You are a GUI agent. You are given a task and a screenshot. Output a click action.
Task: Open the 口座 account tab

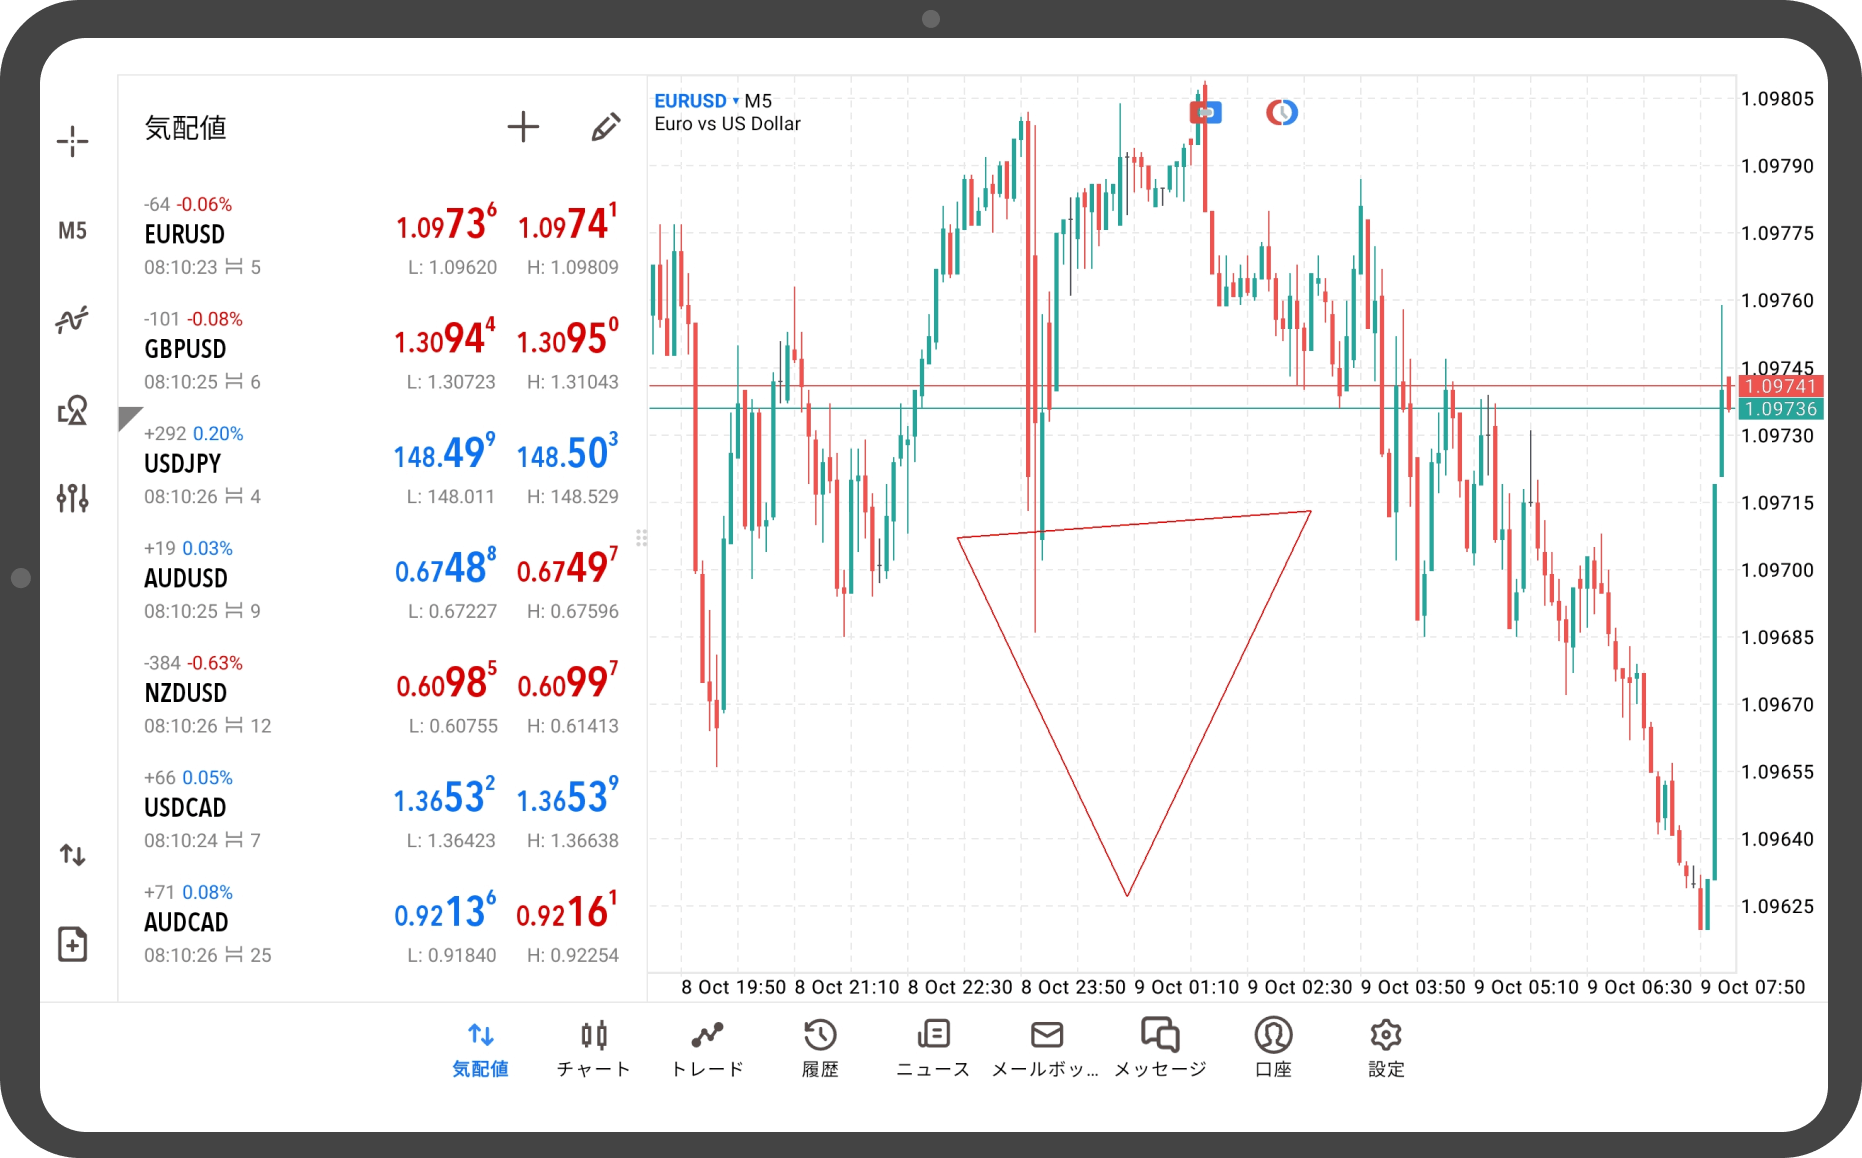pyautogui.click(x=1273, y=1049)
